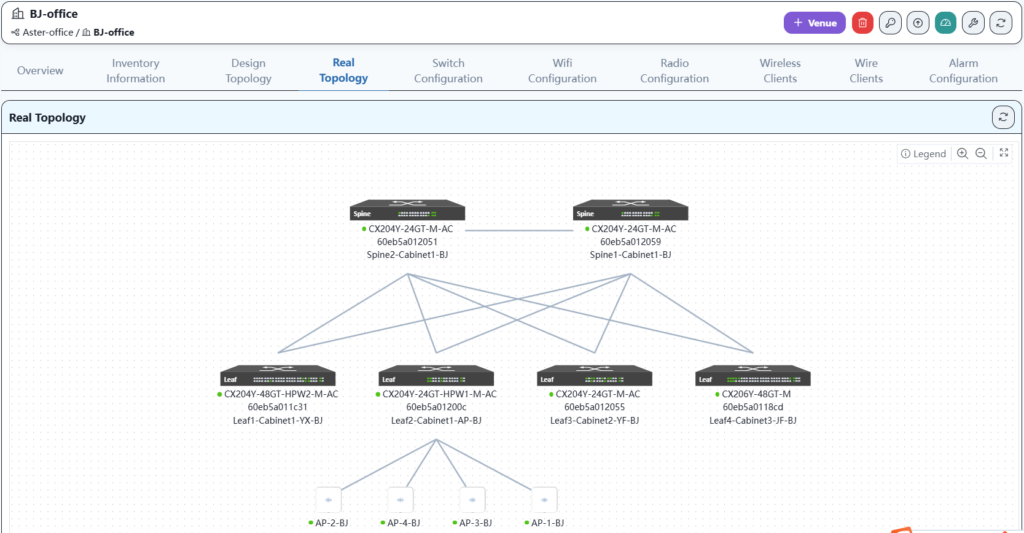Click the upload arrow icon button
This screenshot has height=533, width=1024.
[918, 23]
